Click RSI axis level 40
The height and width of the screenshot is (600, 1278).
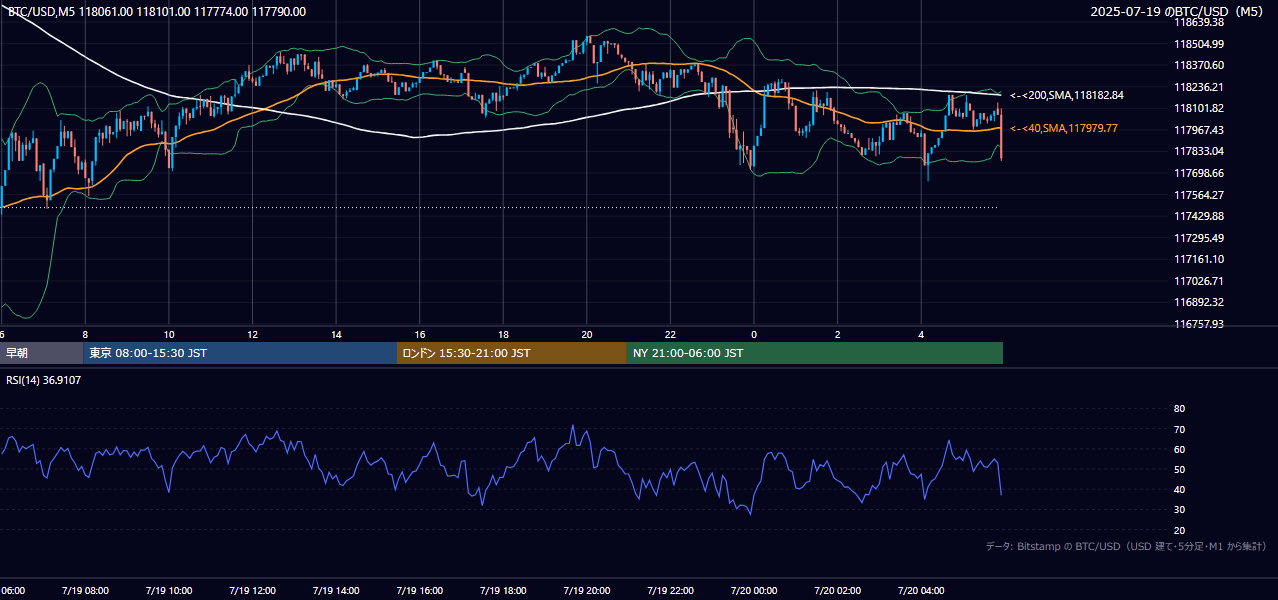1179,489
